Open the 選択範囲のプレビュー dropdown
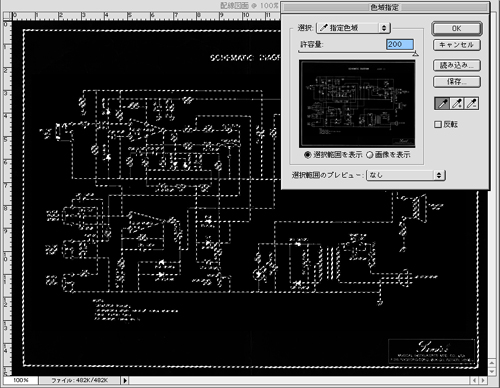 [406, 175]
